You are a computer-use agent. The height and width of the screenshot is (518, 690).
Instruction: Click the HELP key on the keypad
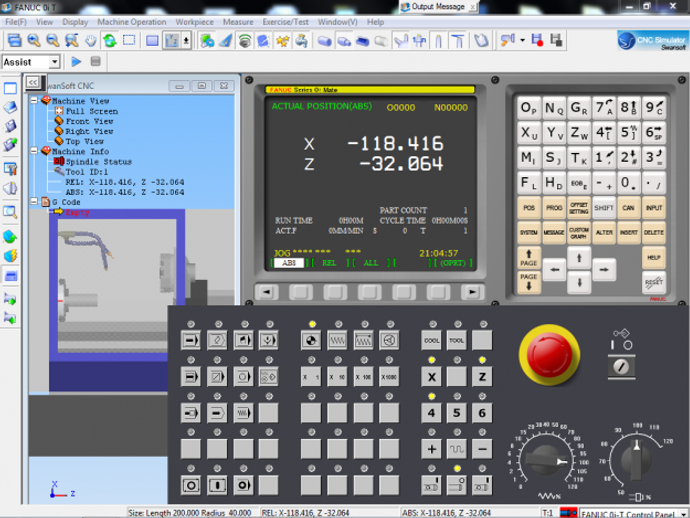654,257
